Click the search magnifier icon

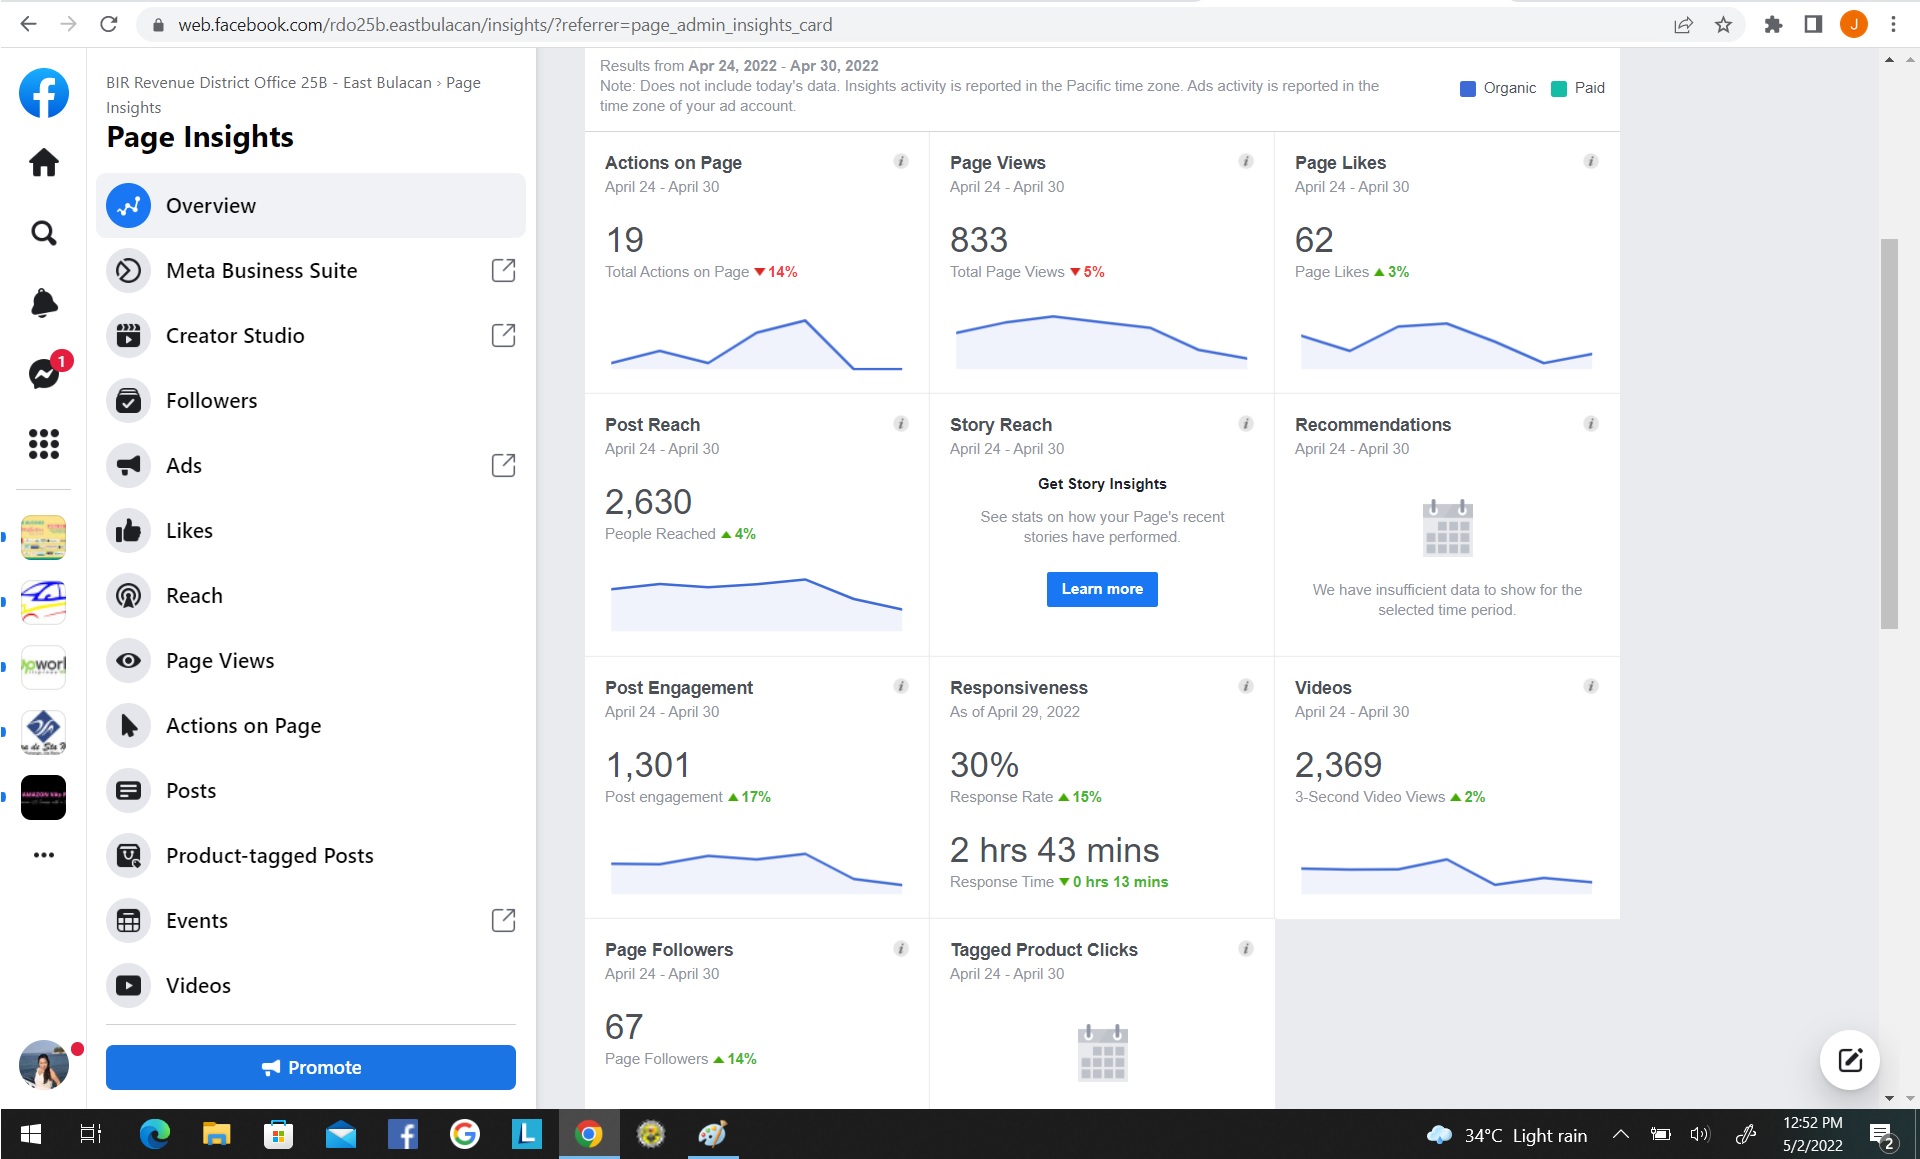coord(44,233)
